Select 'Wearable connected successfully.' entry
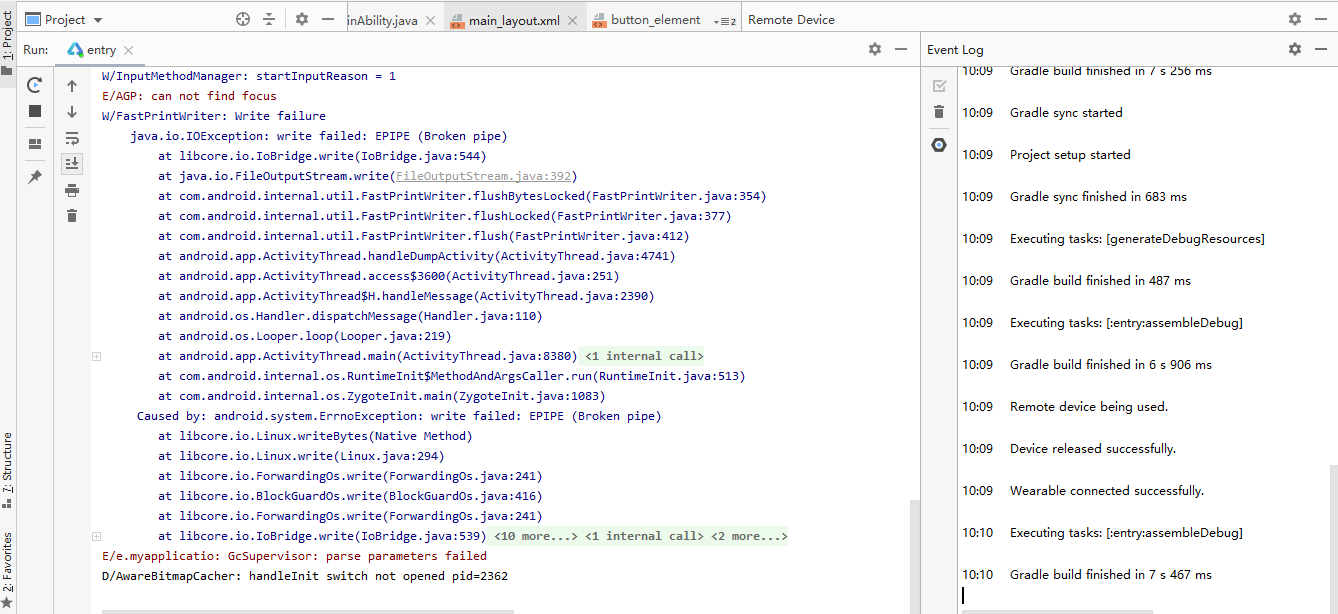This screenshot has width=1338, height=614. pyautogui.click(x=1107, y=491)
